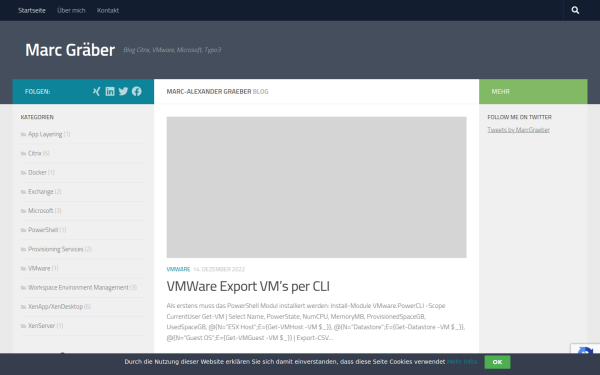Viewport: 600px width, 375px height.
Task: Open the VMware sidebar category
Action: point(39,268)
